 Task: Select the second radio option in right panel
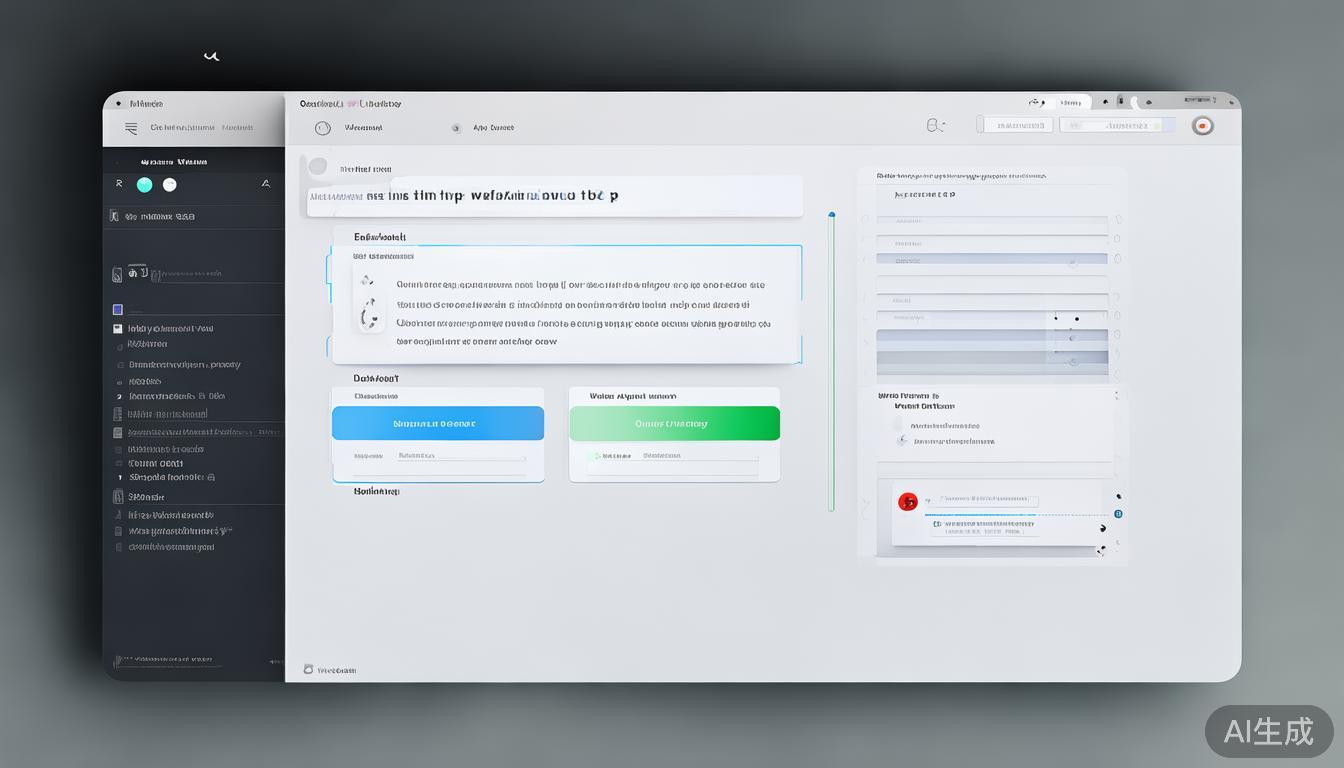902,440
